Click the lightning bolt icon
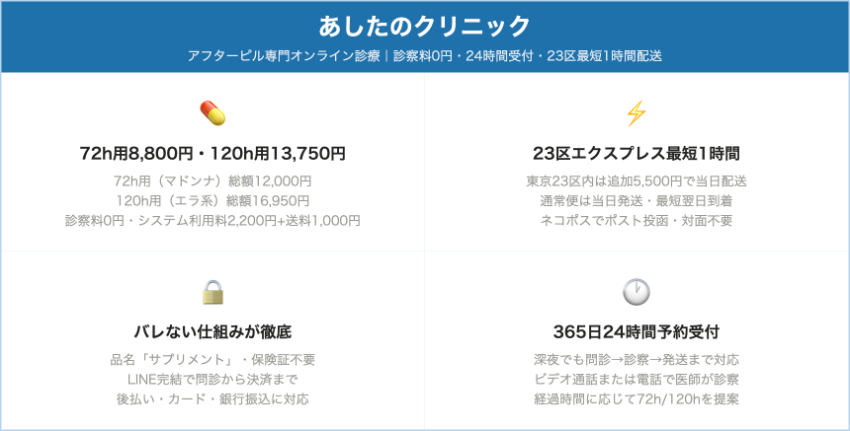Viewport: 850px width, 431px height. point(636,114)
